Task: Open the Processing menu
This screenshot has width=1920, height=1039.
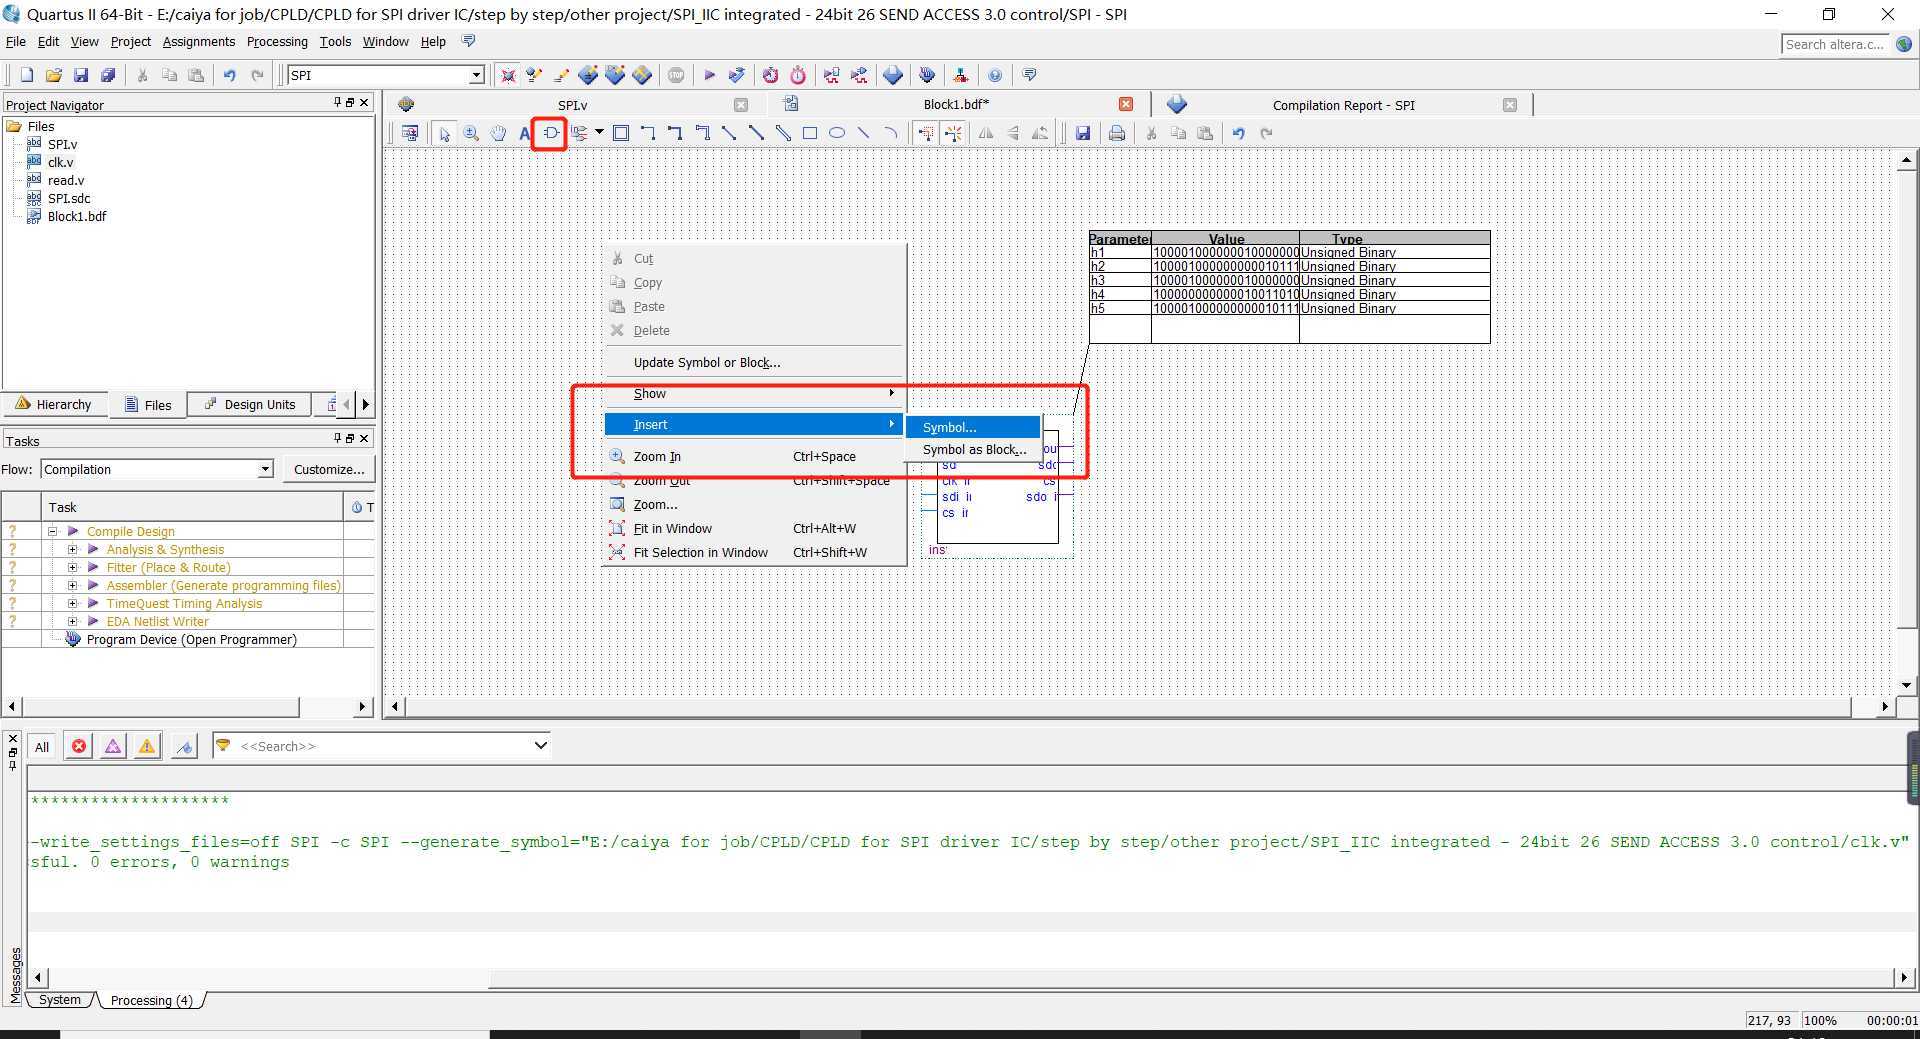Action: pyautogui.click(x=277, y=42)
